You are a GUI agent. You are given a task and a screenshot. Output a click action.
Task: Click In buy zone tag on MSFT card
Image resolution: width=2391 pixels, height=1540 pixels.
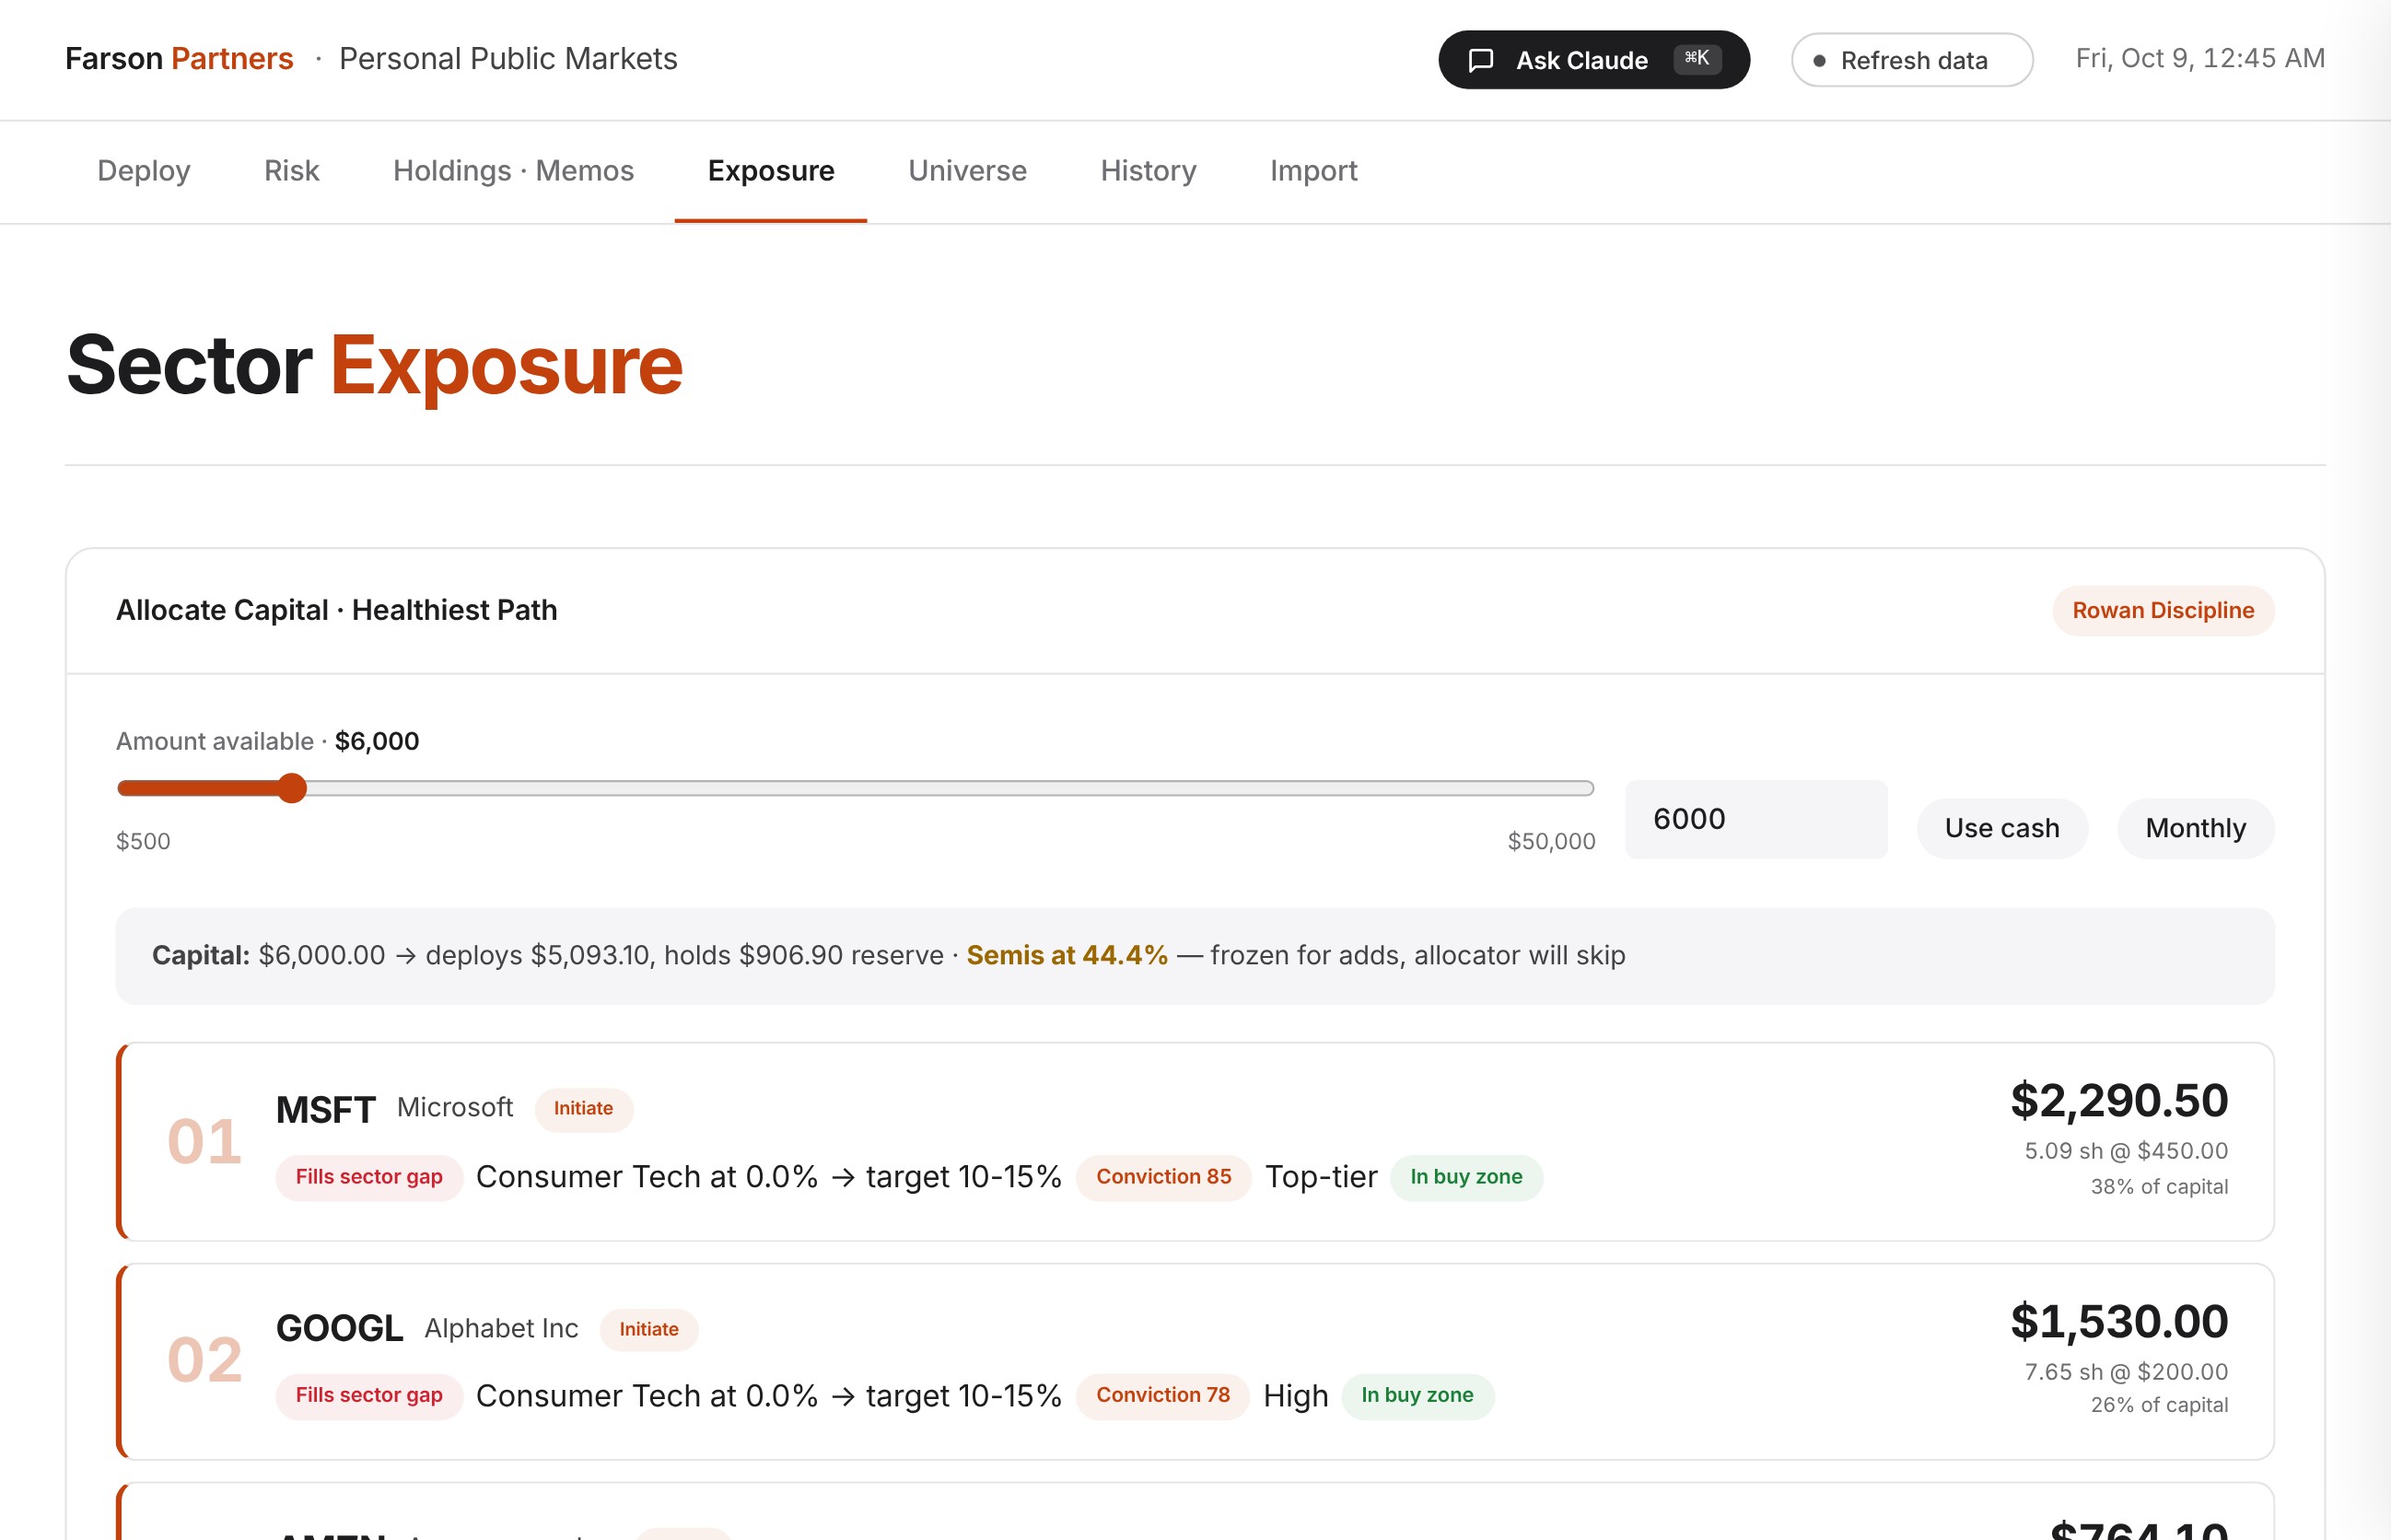[x=1466, y=1177]
